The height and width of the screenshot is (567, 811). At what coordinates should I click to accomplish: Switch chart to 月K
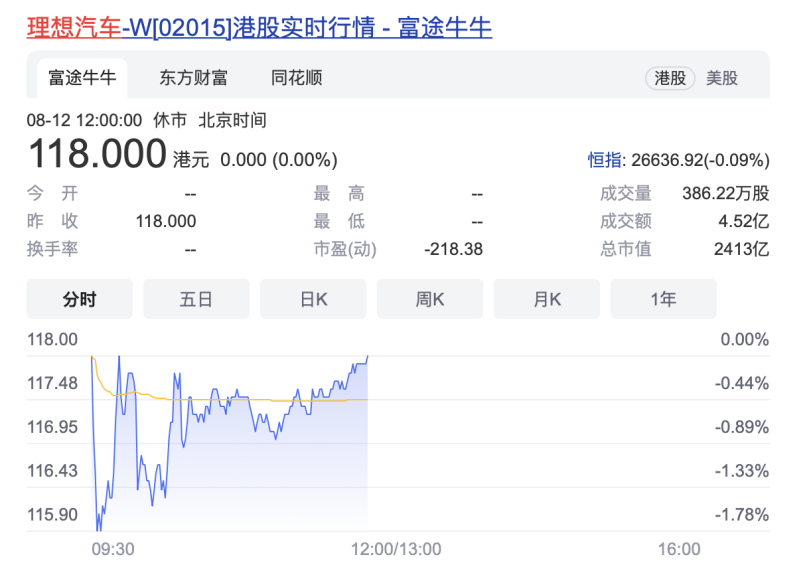click(x=547, y=299)
